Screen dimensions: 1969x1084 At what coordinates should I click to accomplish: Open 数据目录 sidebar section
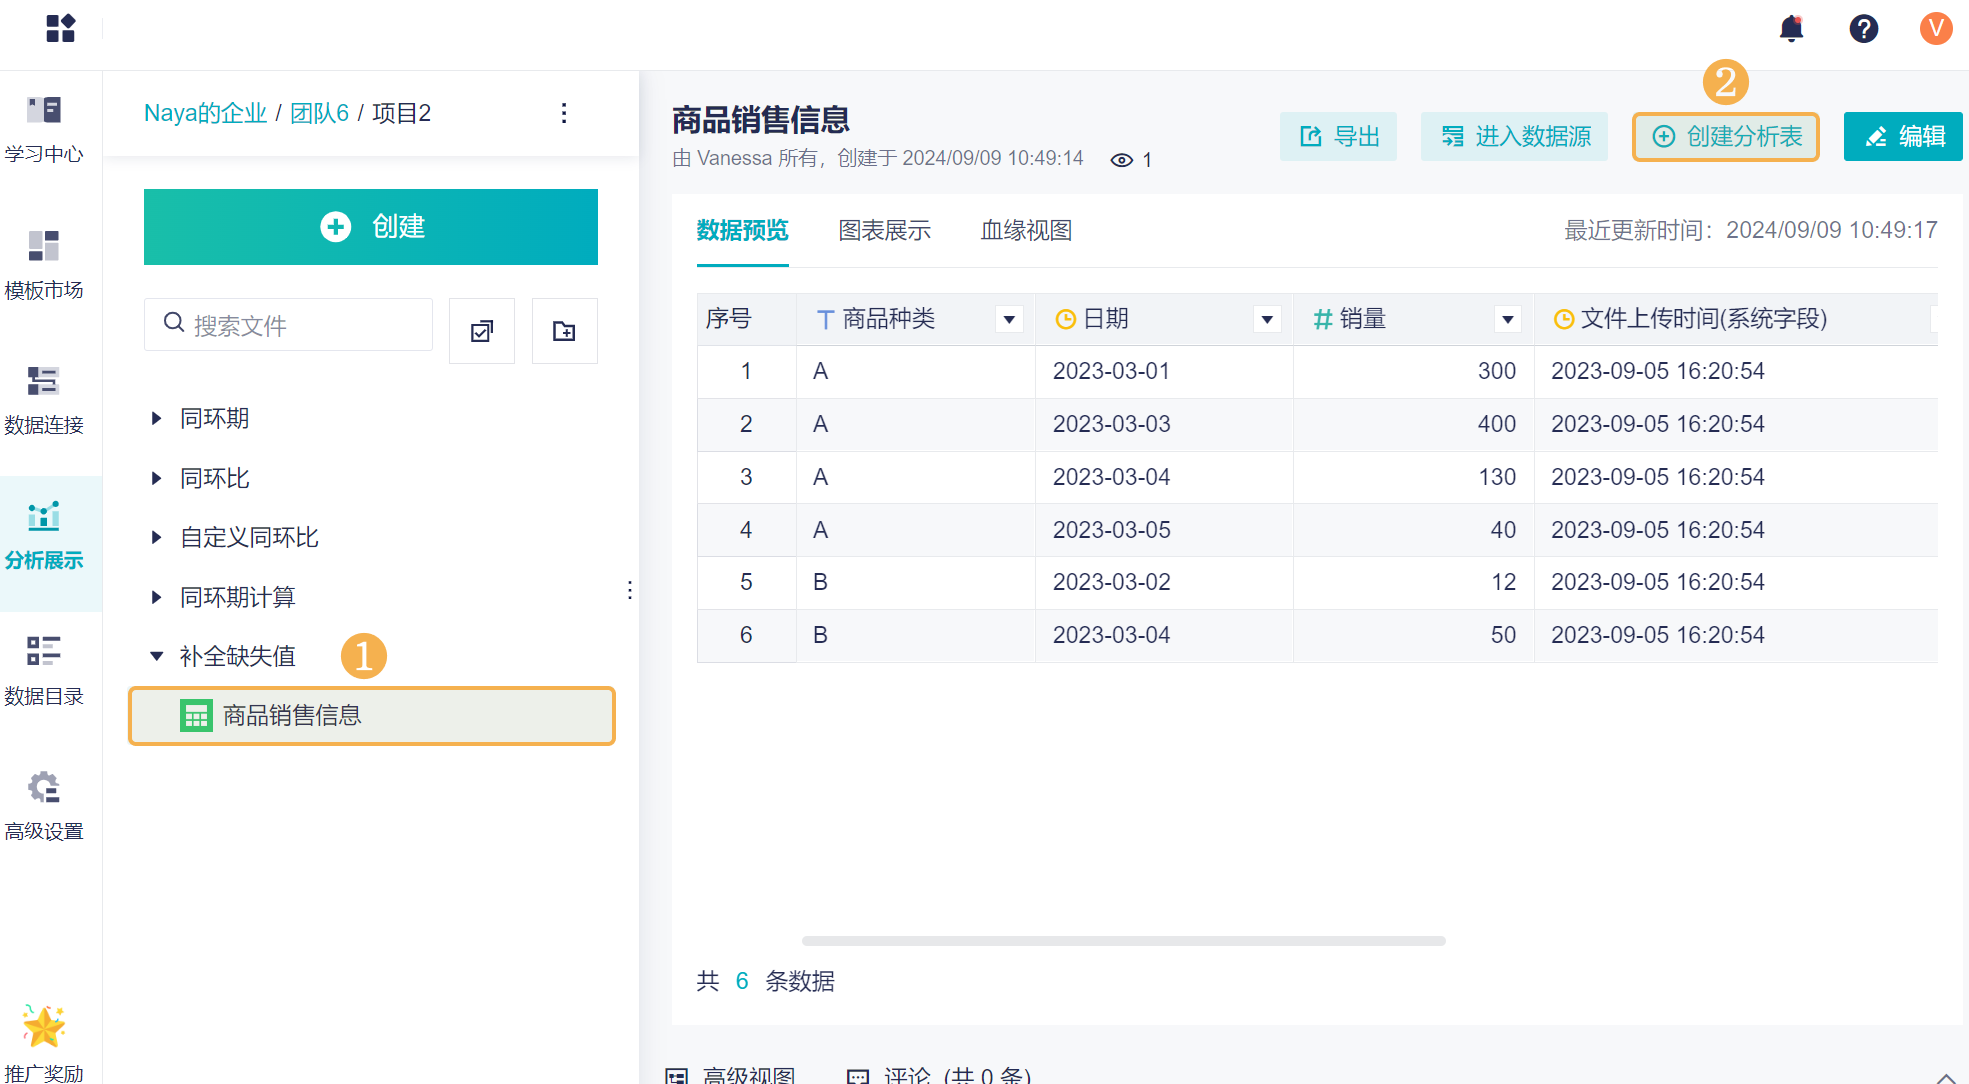tap(44, 672)
